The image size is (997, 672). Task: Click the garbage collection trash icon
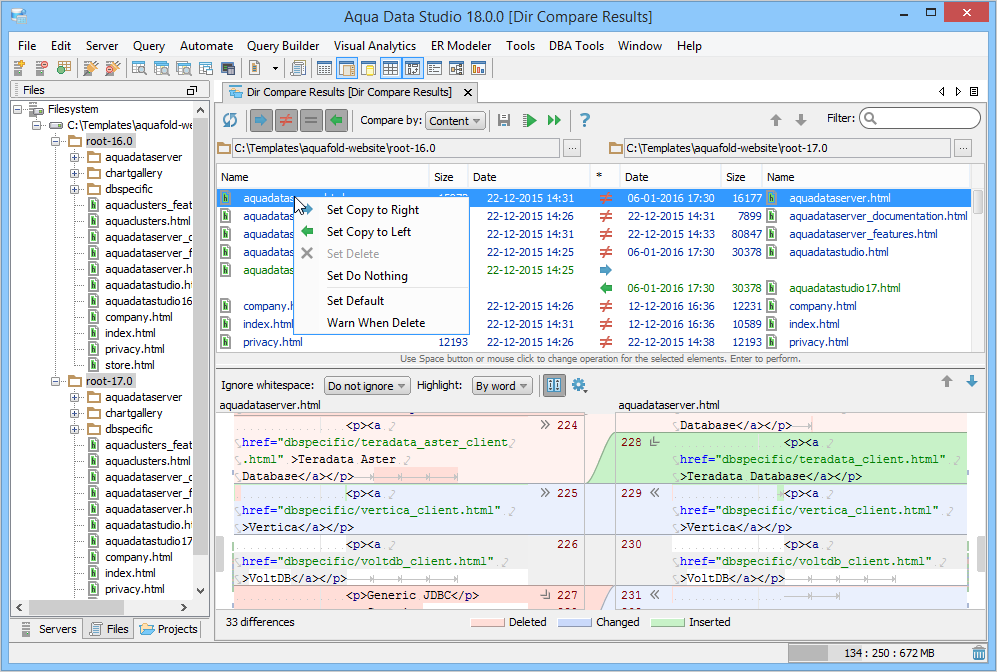978,653
